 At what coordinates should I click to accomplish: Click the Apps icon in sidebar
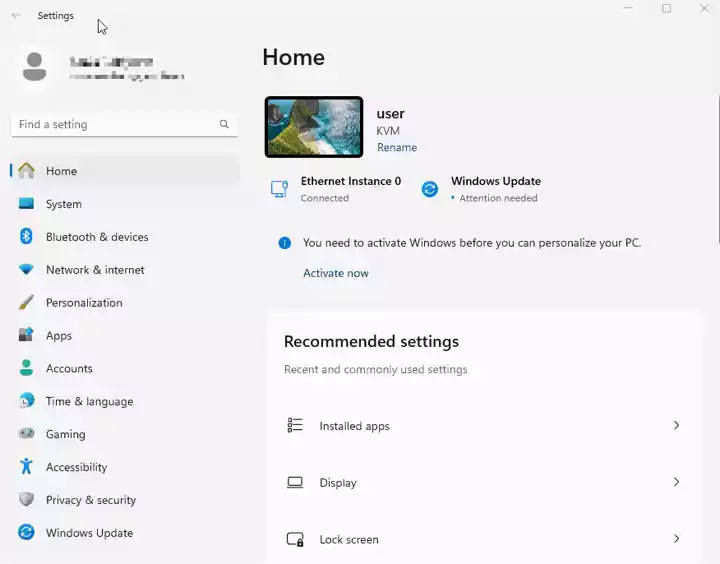pyautogui.click(x=26, y=335)
